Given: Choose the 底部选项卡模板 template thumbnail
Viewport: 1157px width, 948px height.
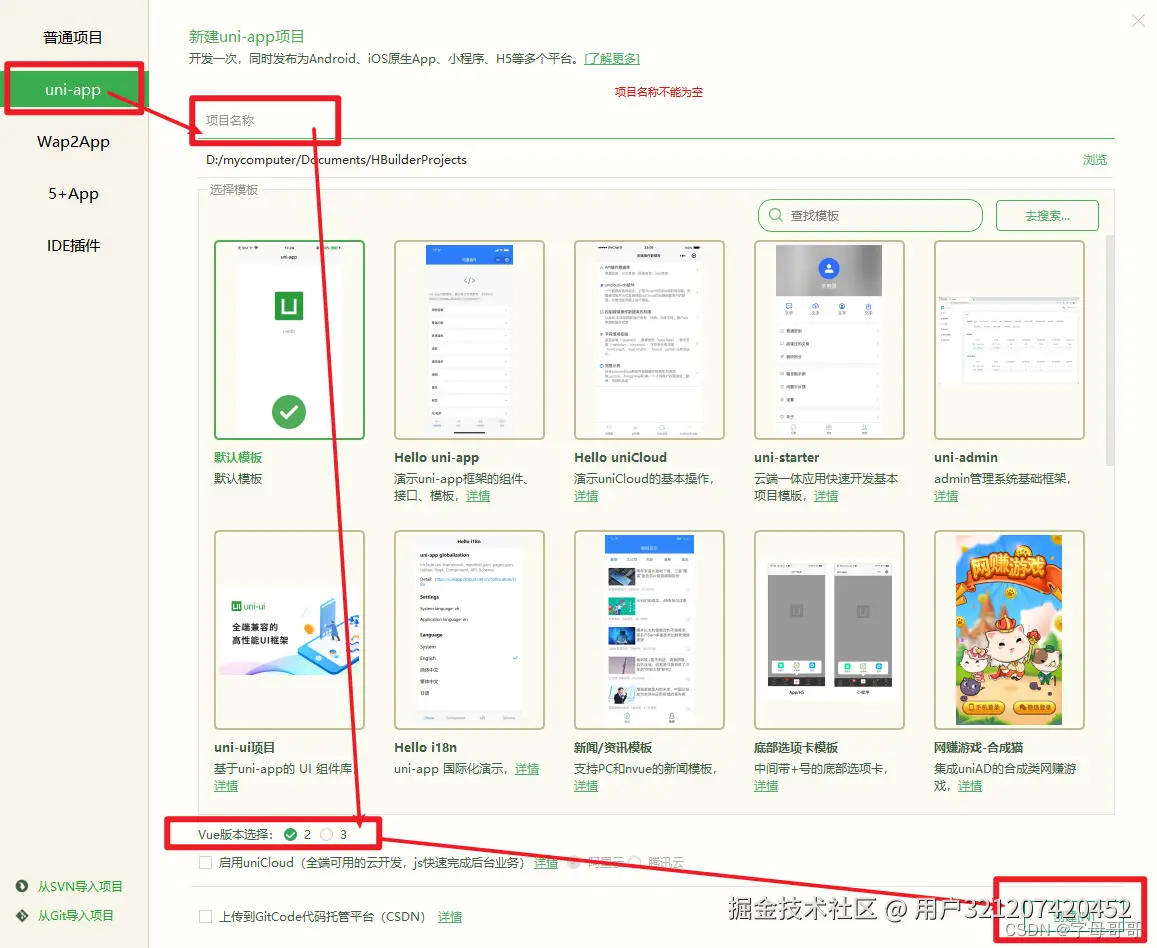Looking at the screenshot, I should click(x=829, y=630).
